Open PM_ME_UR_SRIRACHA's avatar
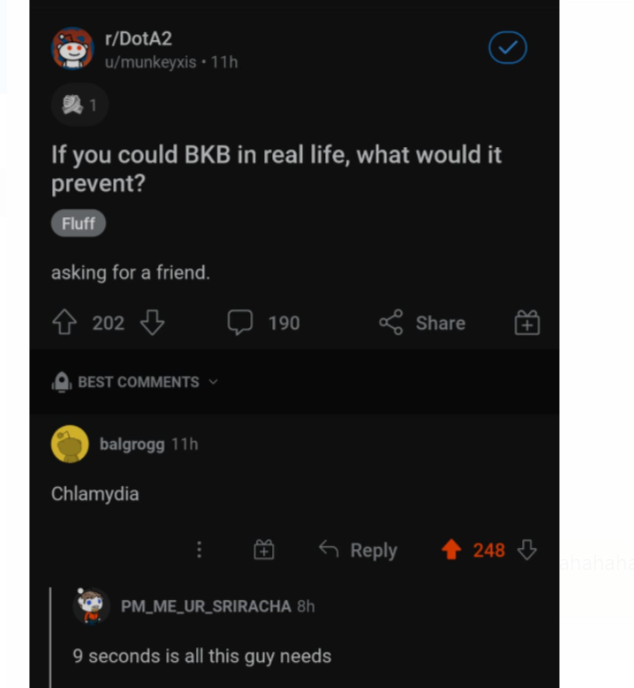 coord(92,607)
